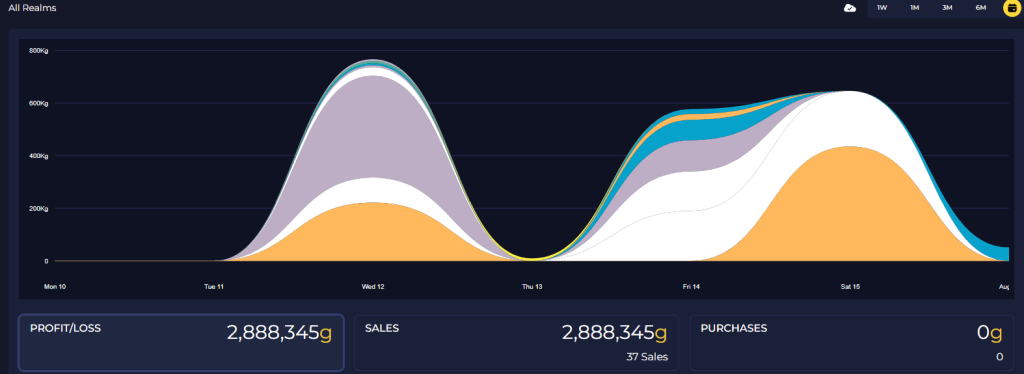Choose the 3M time range

point(947,8)
